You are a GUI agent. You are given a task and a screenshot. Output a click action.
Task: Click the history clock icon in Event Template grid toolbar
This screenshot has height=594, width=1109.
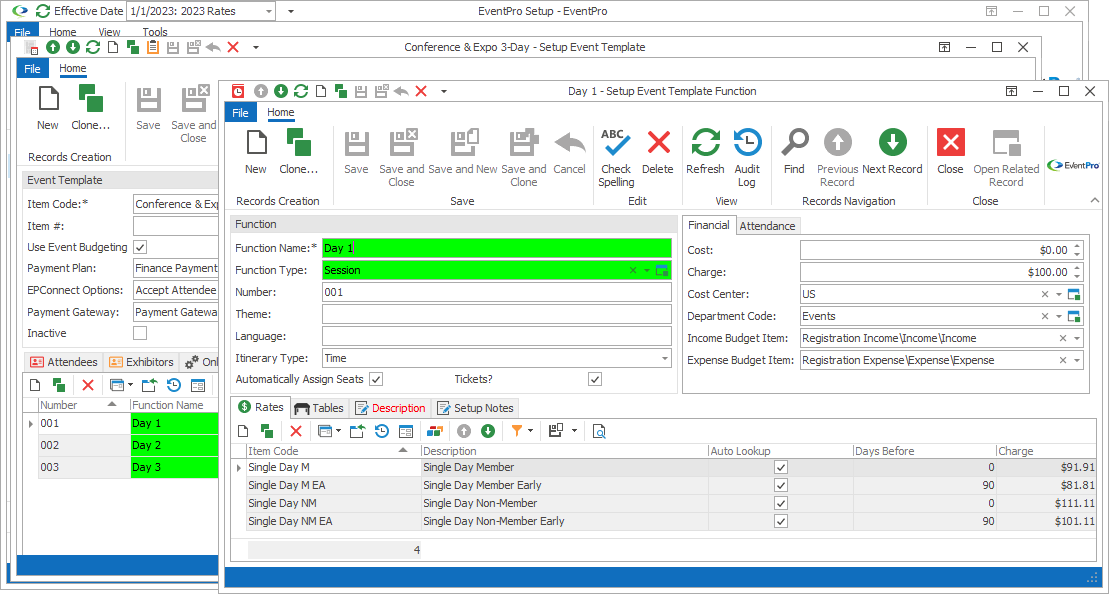(x=174, y=385)
